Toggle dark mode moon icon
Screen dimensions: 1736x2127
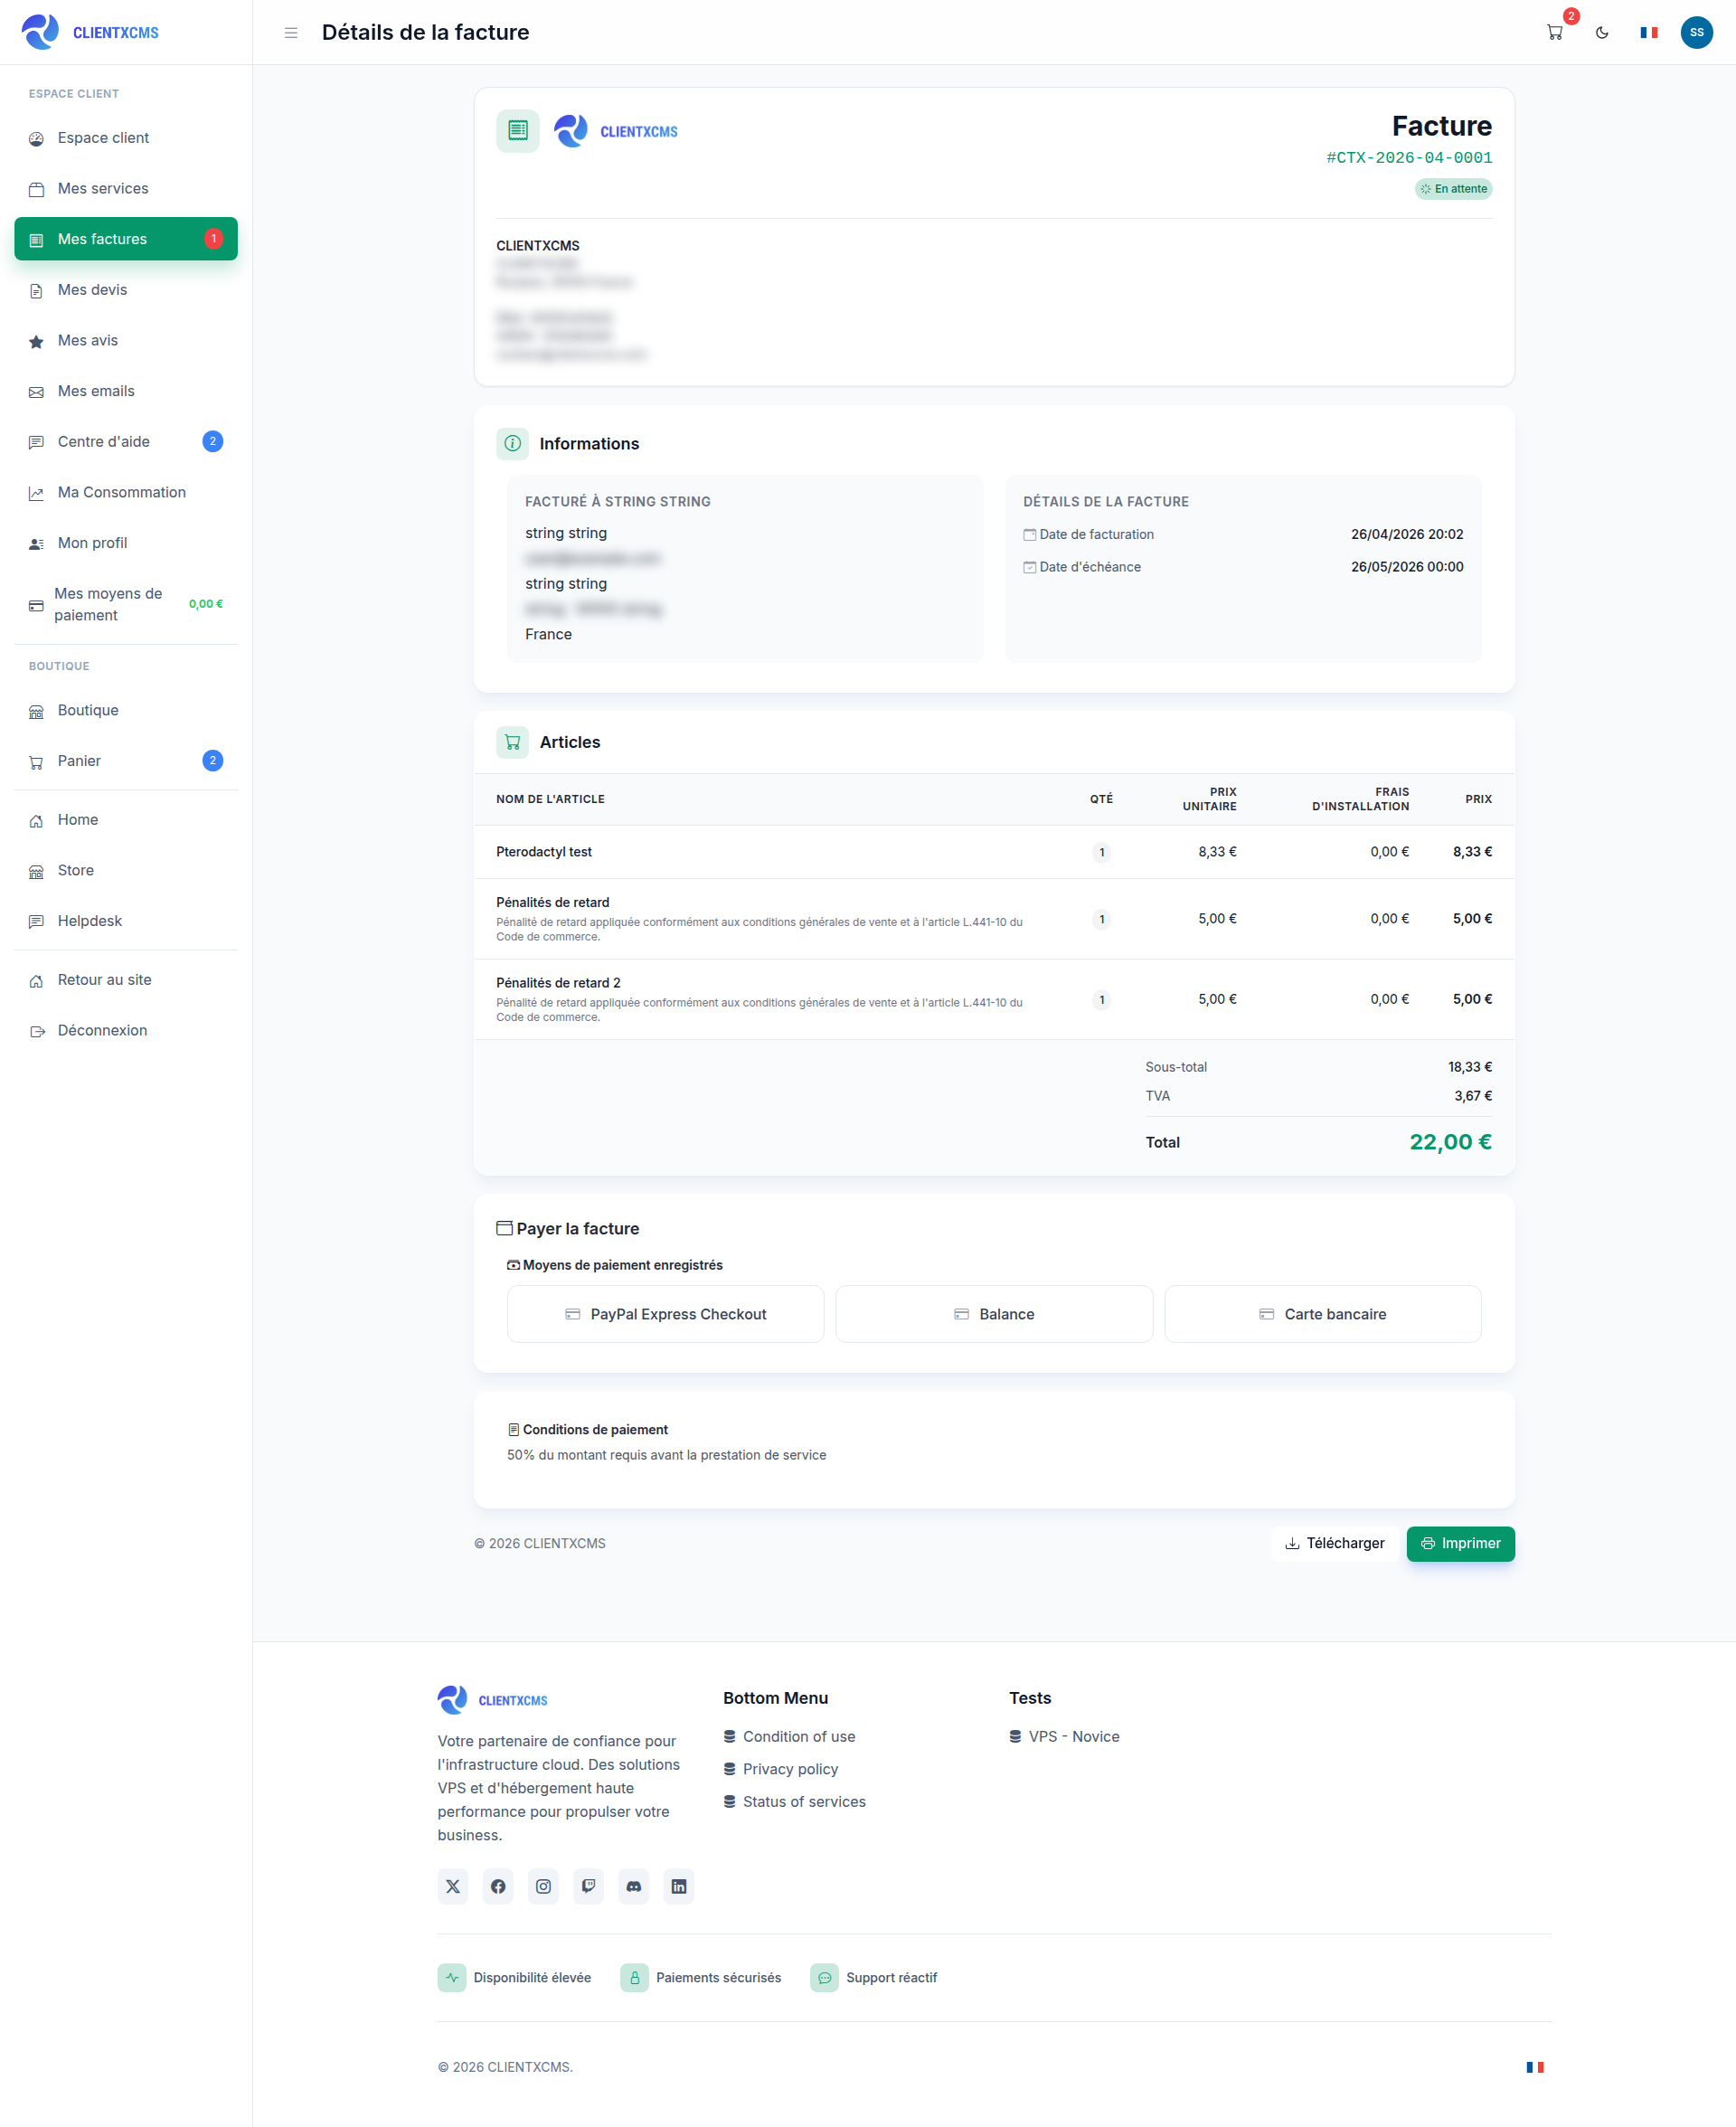(1601, 32)
